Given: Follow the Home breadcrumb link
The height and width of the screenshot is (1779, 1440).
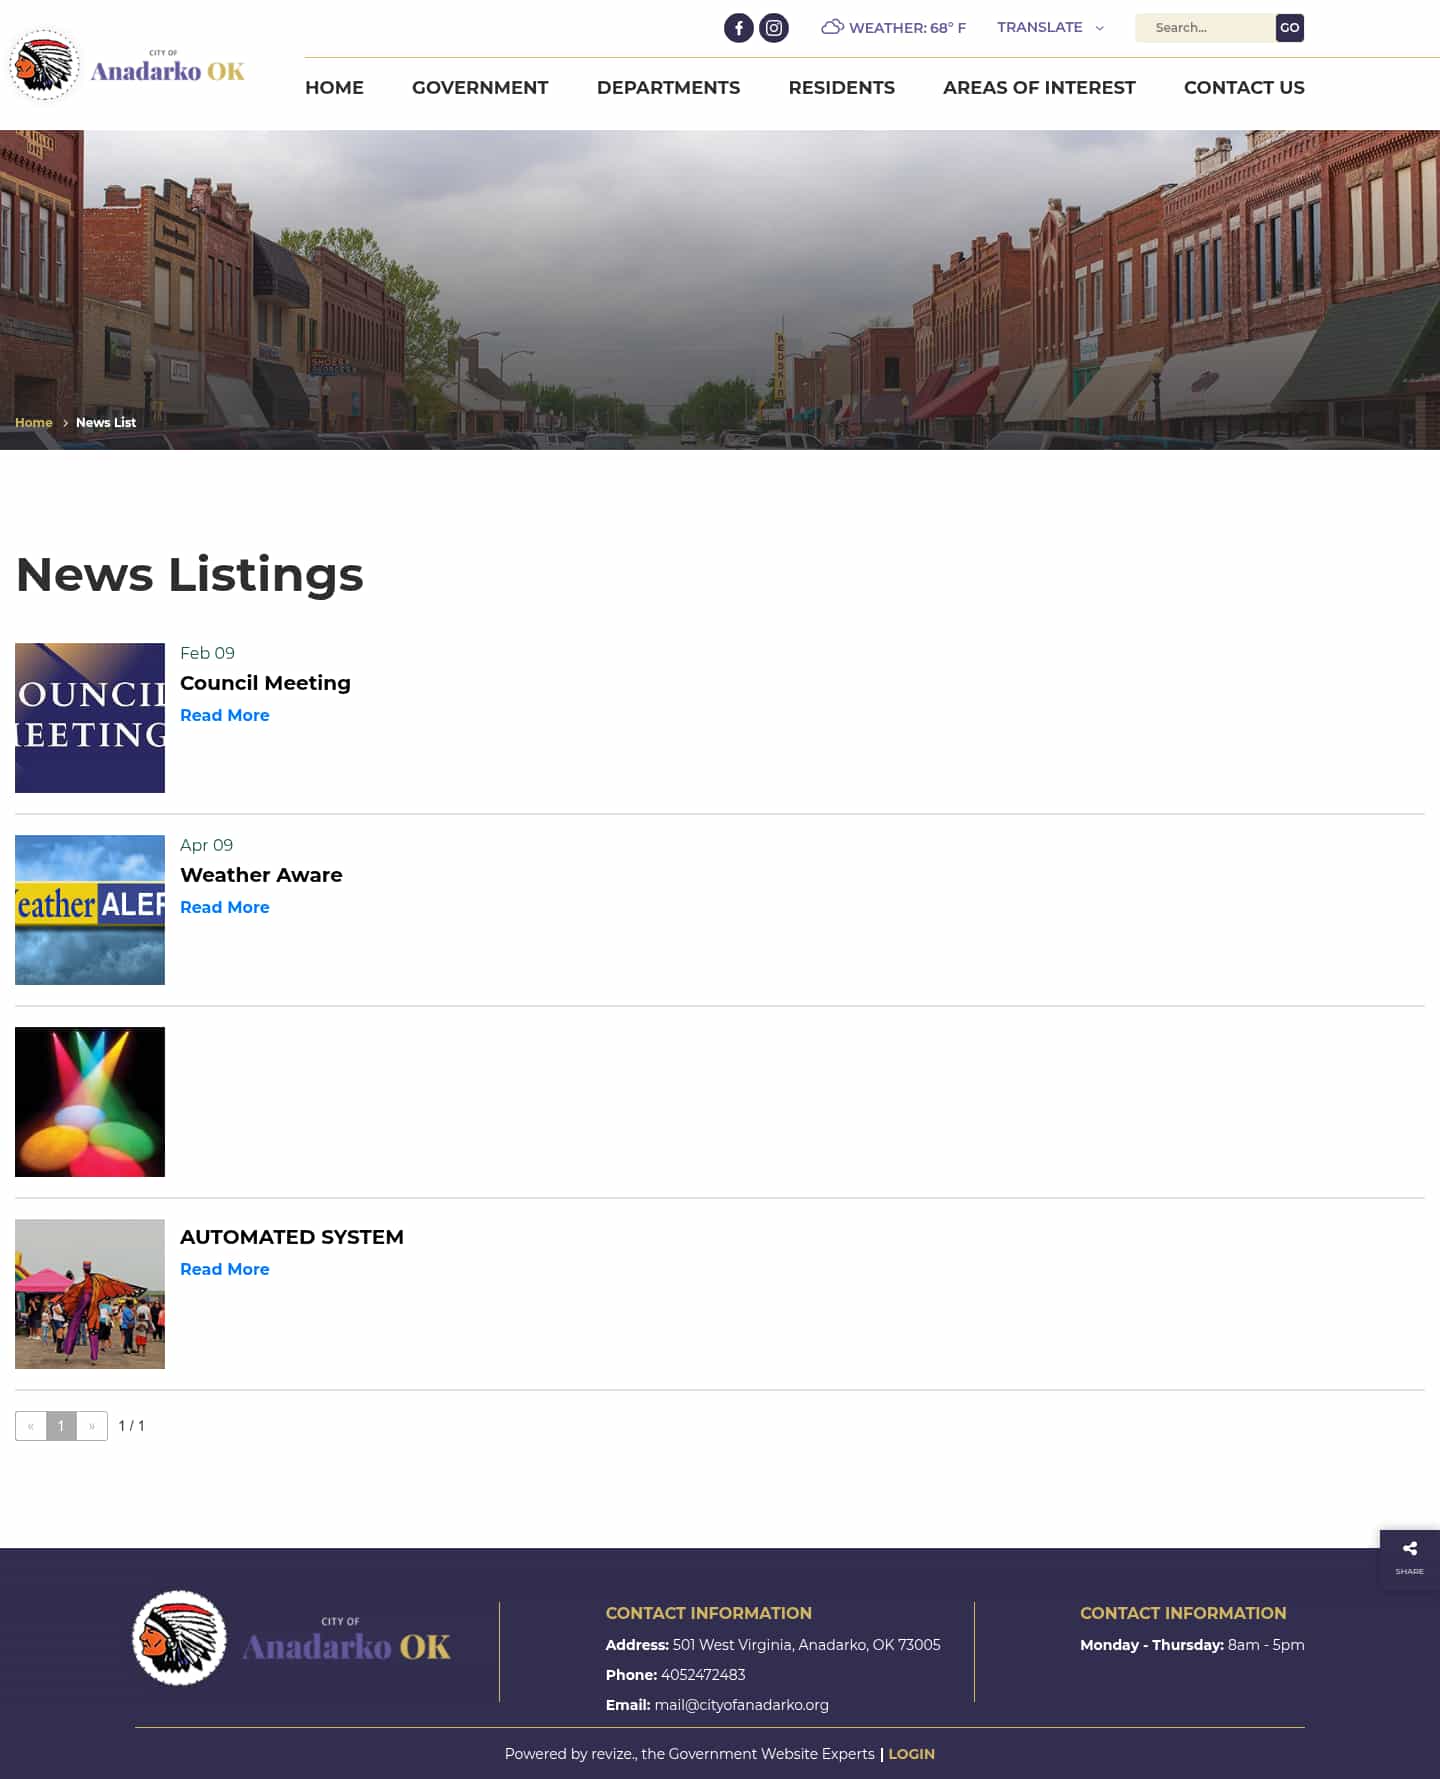Looking at the screenshot, I should (x=33, y=423).
